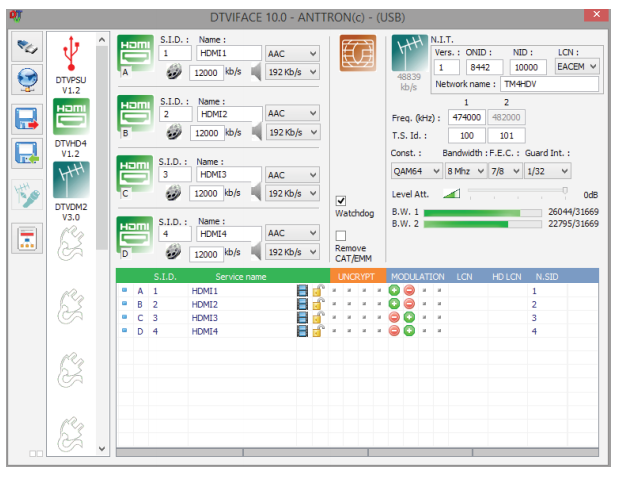Enable the Remove CAT/EMM checkbox

click(x=341, y=235)
